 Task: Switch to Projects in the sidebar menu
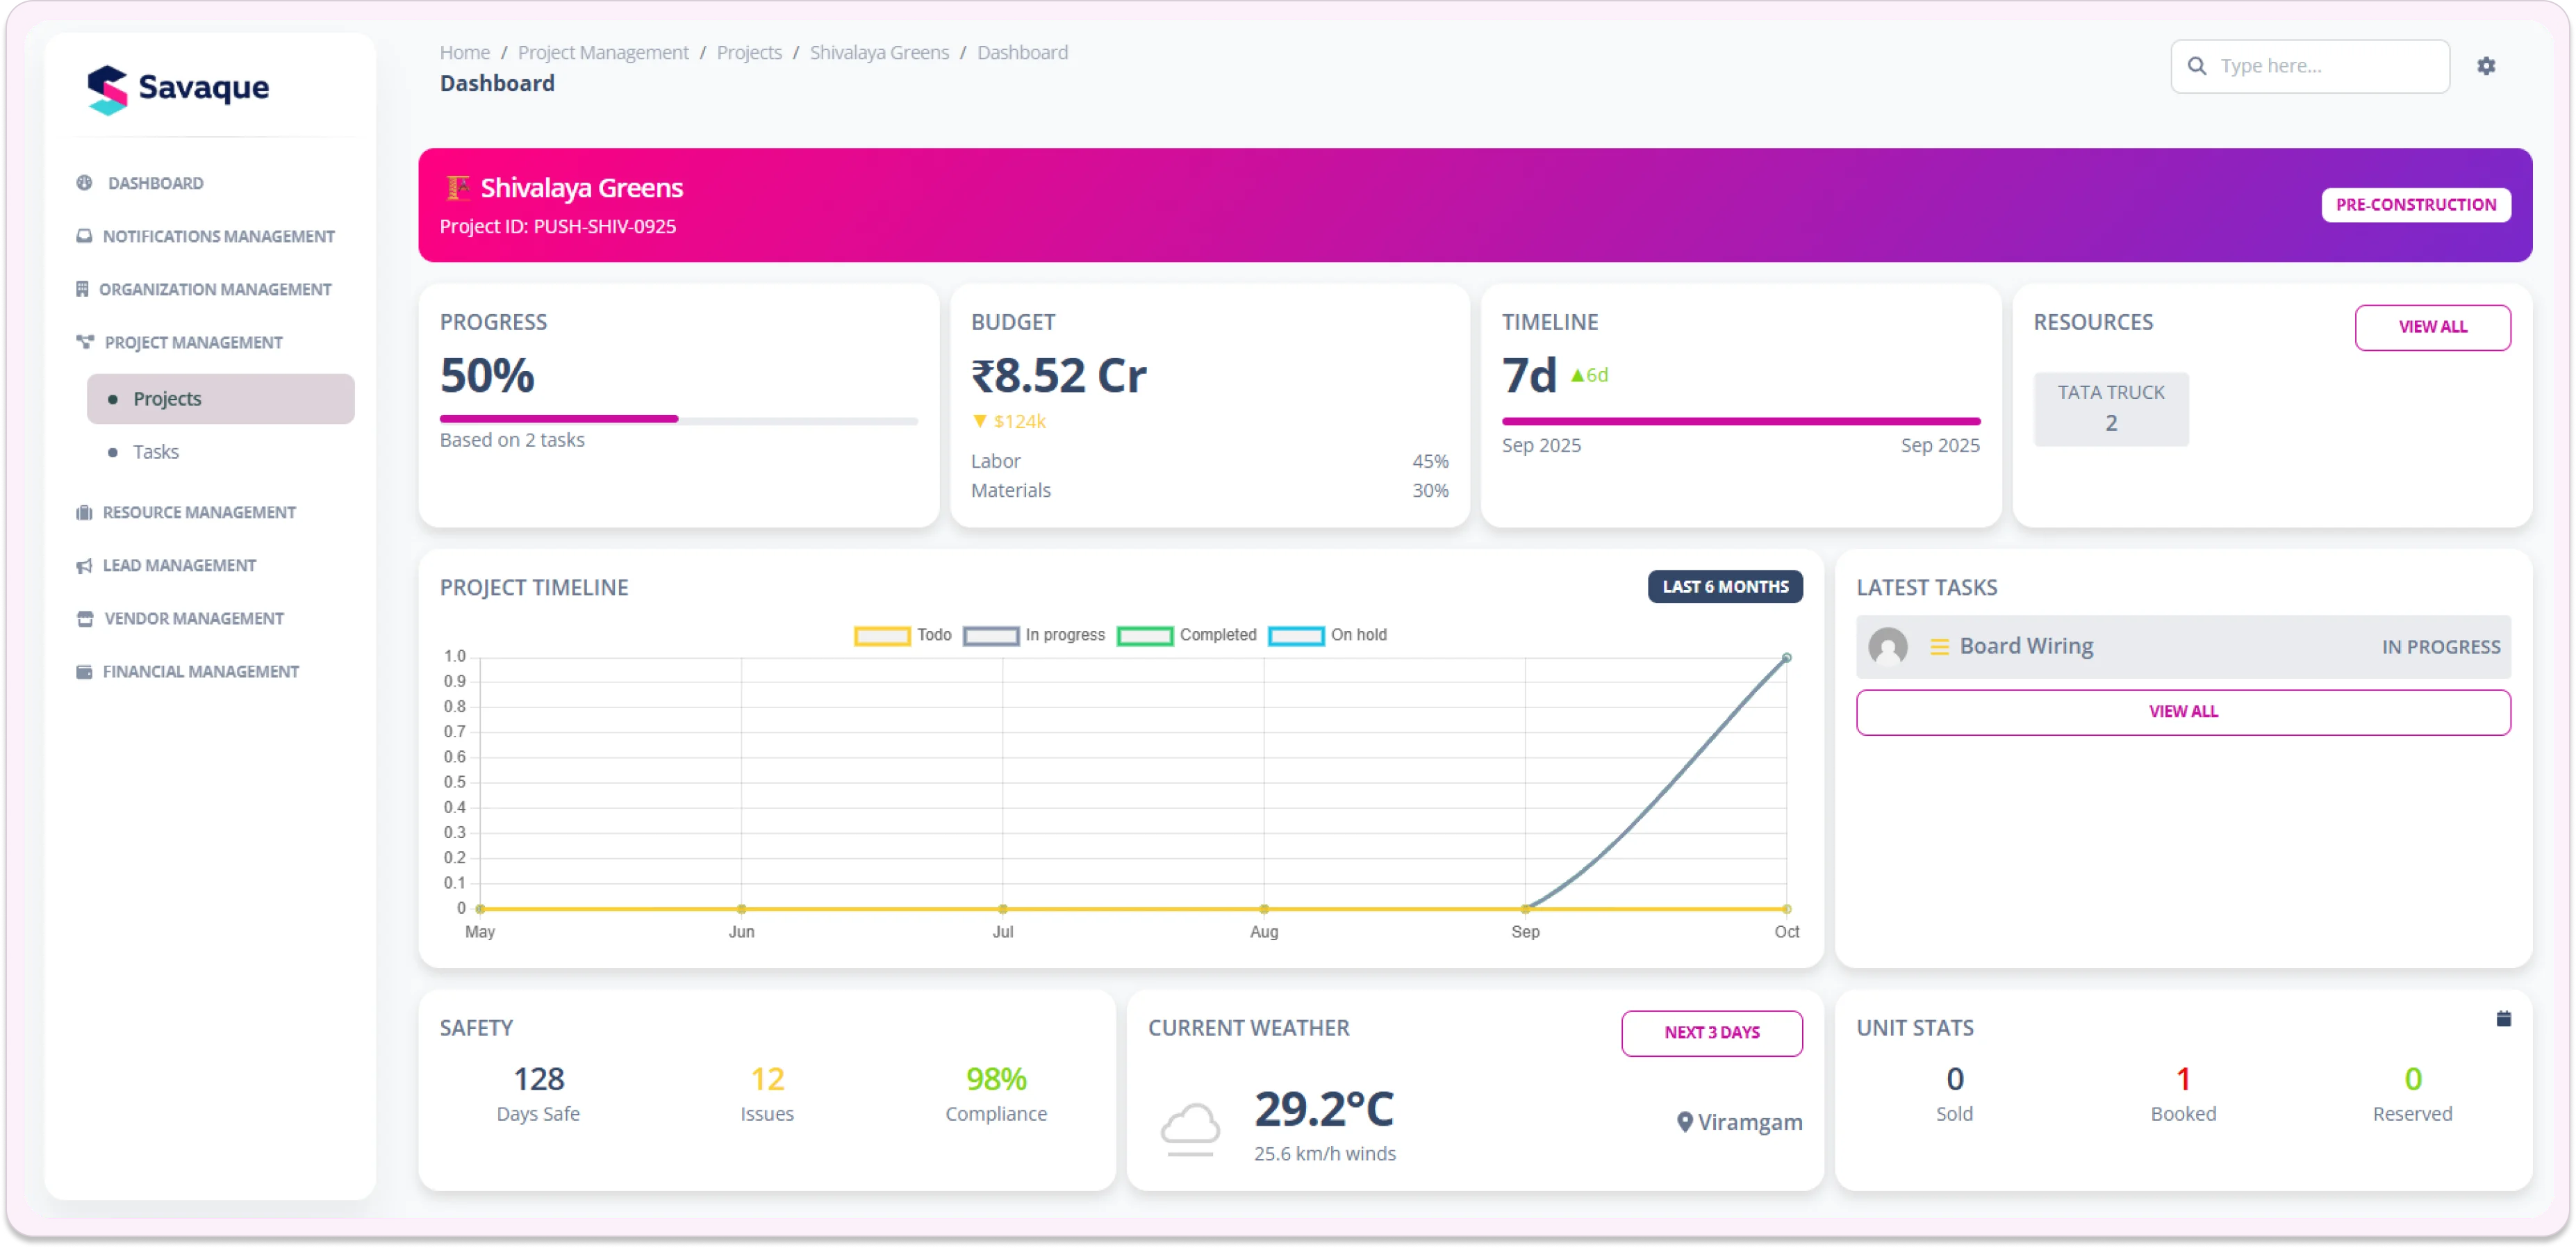pyautogui.click(x=167, y=398)
